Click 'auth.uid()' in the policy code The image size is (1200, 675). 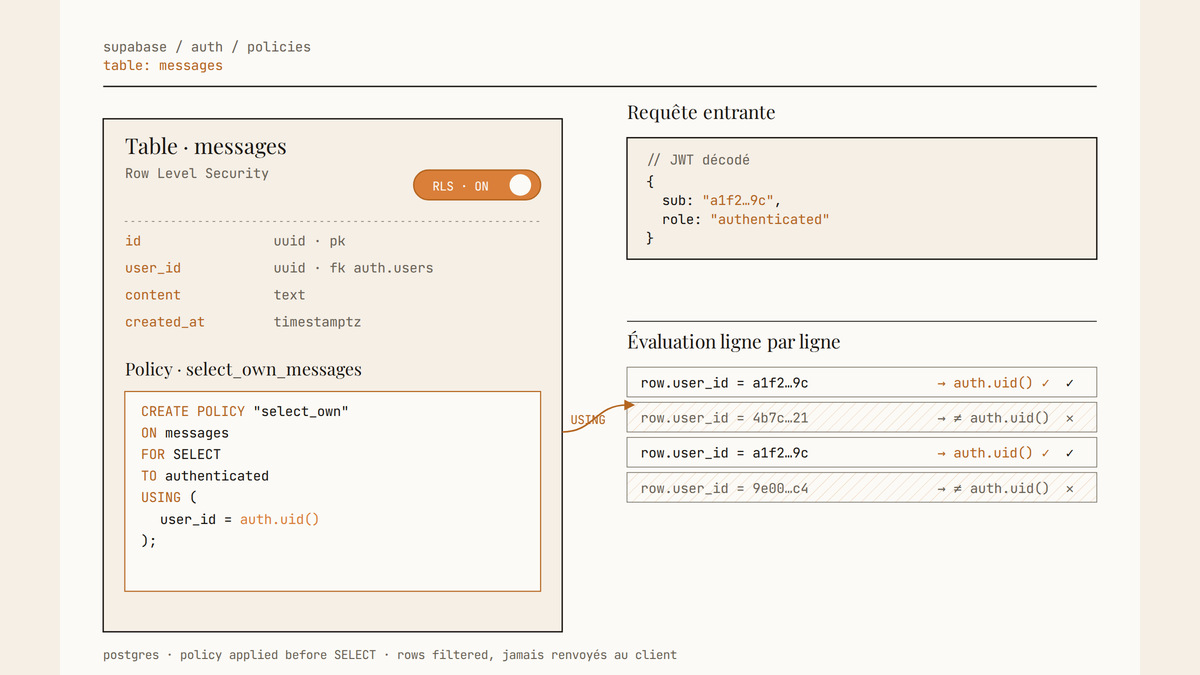coord(279,519)
